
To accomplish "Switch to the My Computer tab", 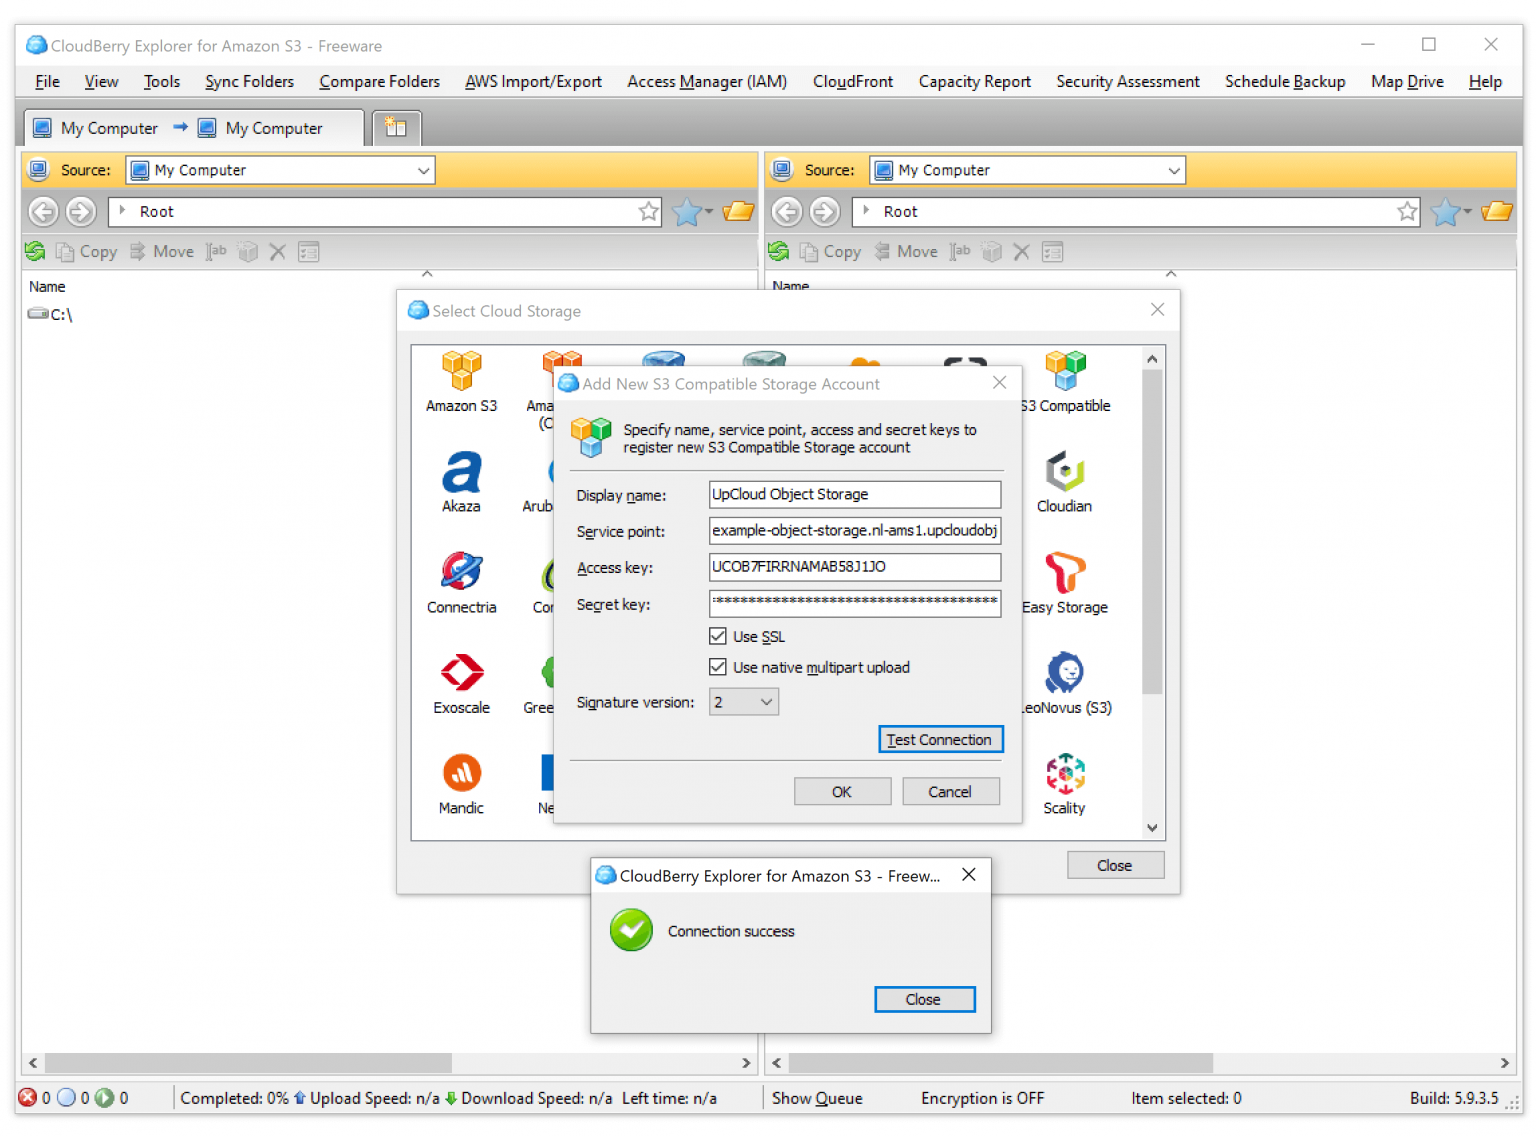I will tap(194, 128).
